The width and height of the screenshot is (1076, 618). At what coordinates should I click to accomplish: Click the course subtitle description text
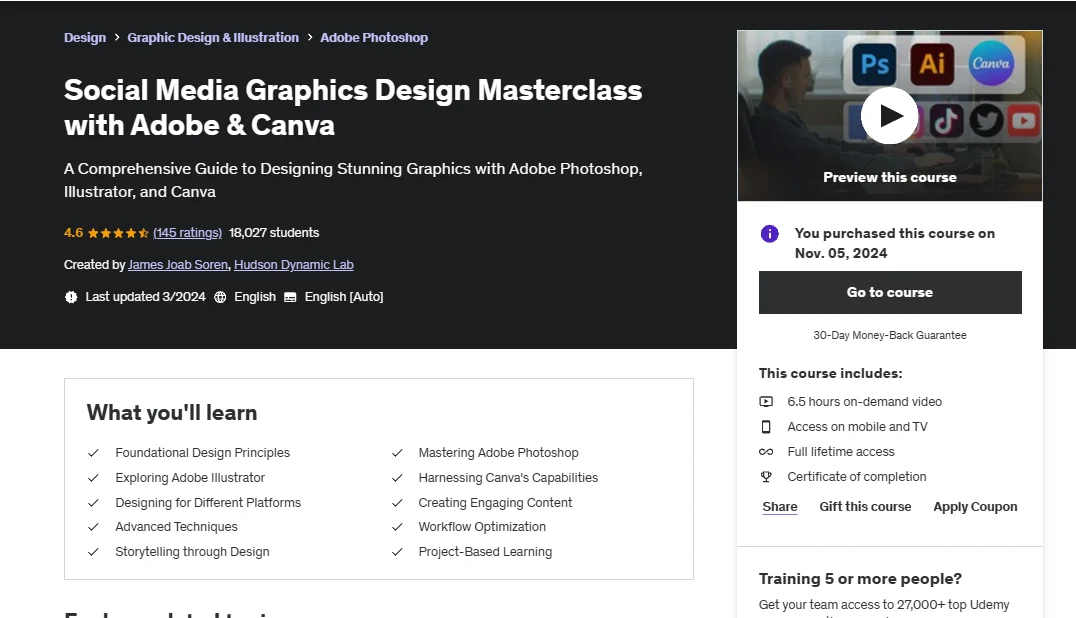[x=353, y=180]
